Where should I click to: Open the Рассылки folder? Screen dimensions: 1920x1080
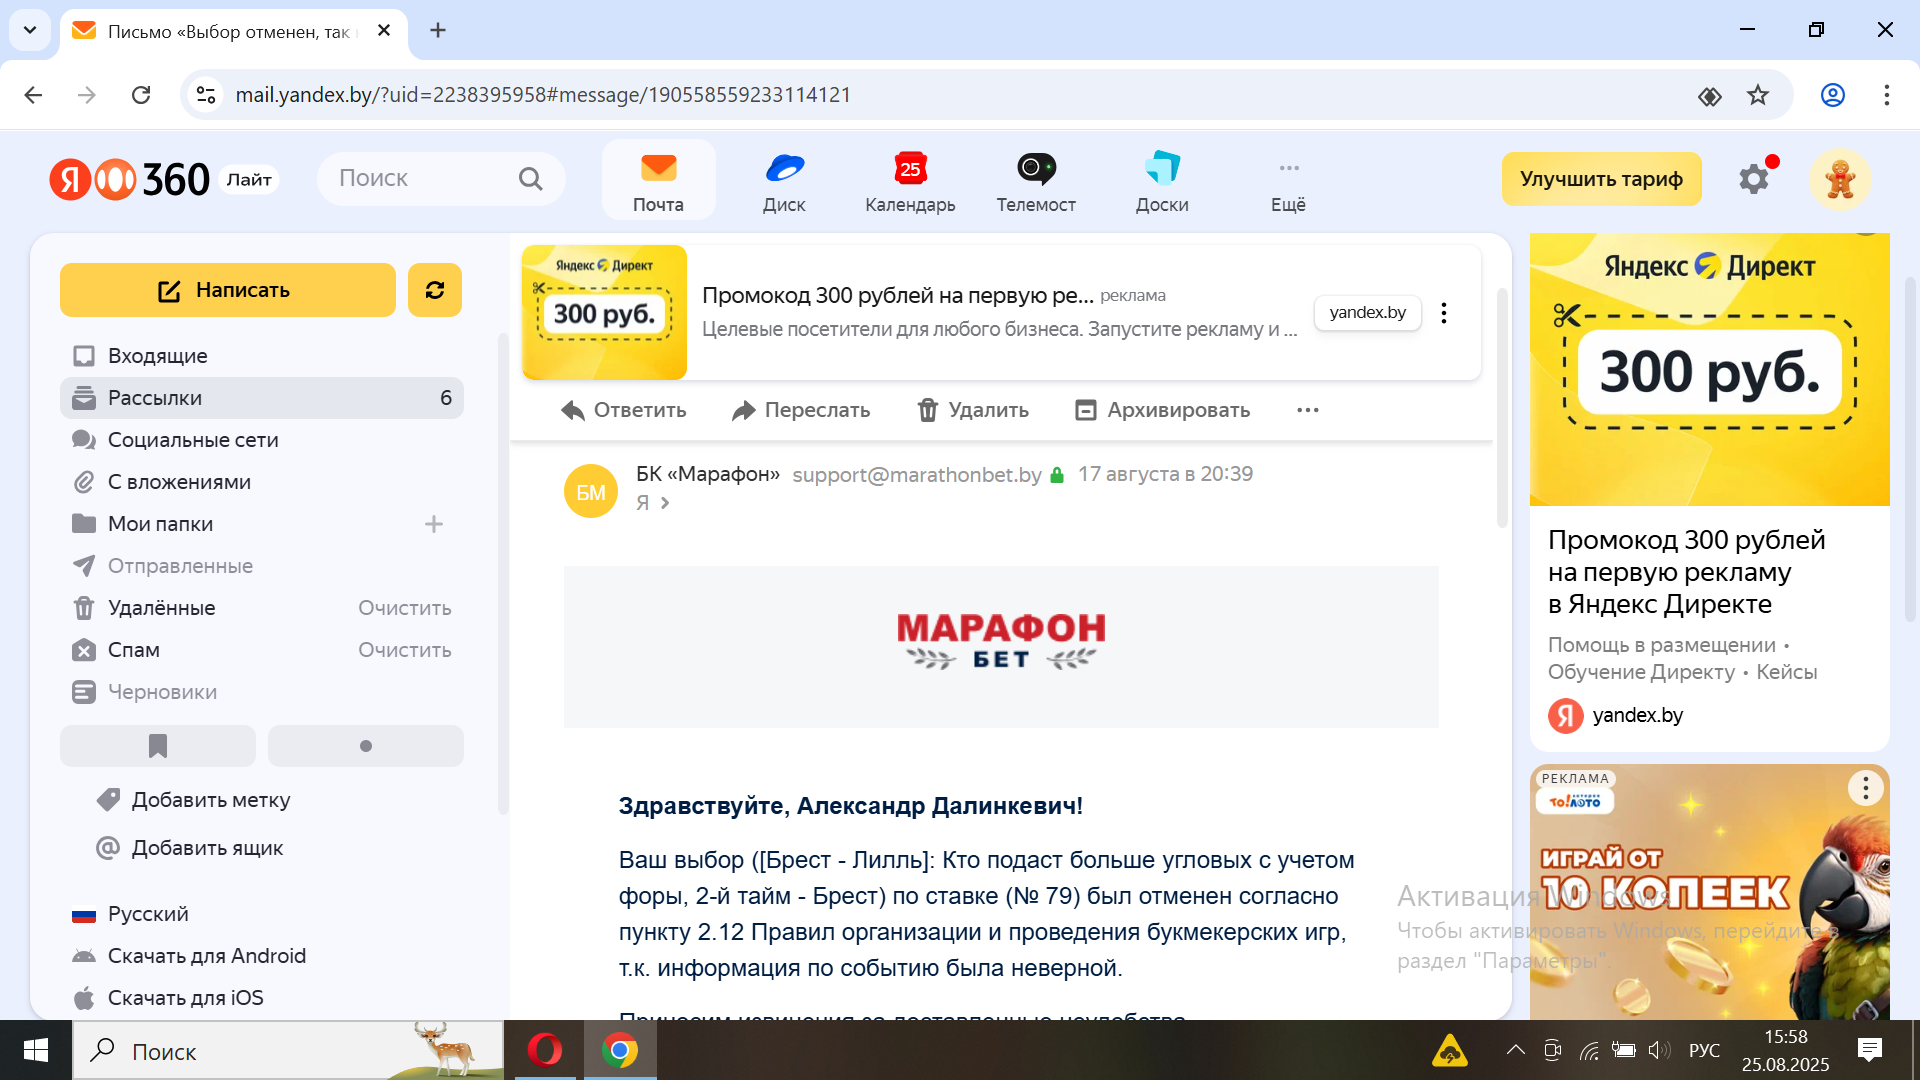[x=262, y=398]
